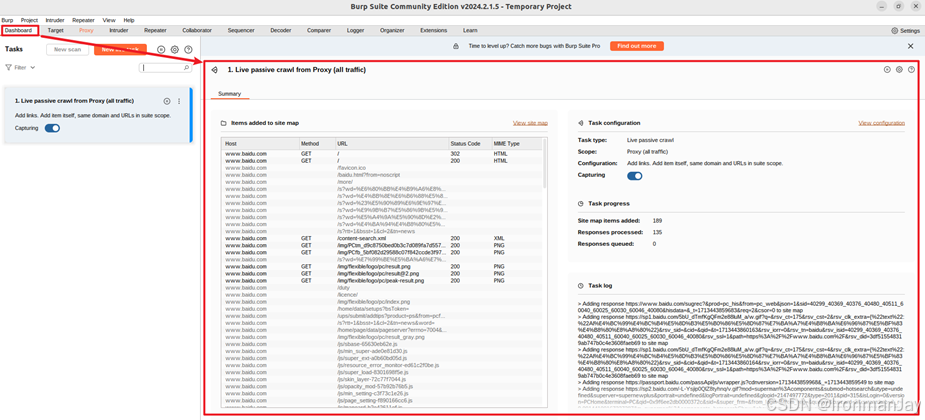
Task: Select the /licence/ row
Action: [x=382, y=295]
